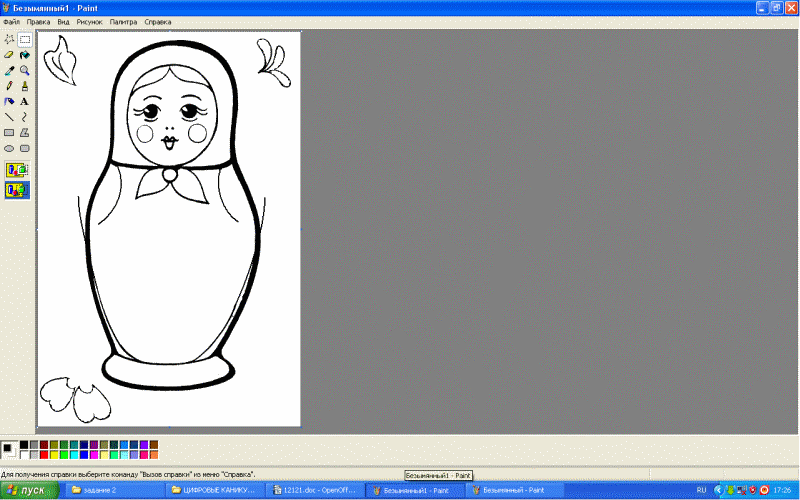Choose the bright red palette color

click(x=44, y=455)
